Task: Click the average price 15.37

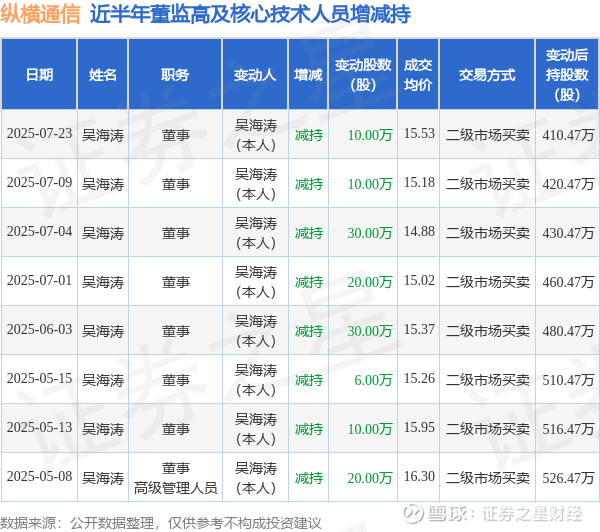Action: (419, 330)
